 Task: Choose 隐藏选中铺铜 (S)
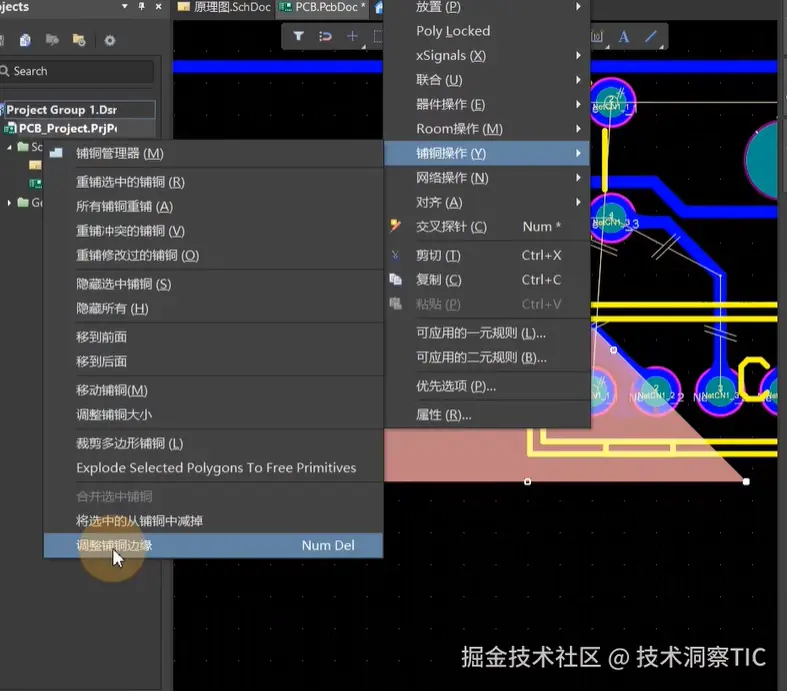coord(213,284)
